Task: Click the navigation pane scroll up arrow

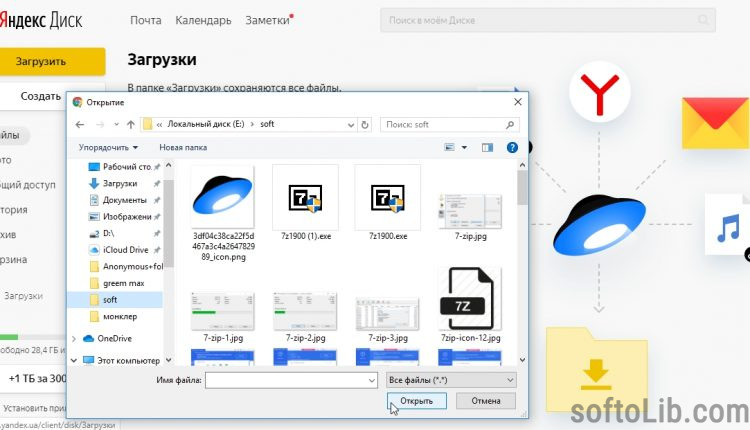Action: point(168,165)
